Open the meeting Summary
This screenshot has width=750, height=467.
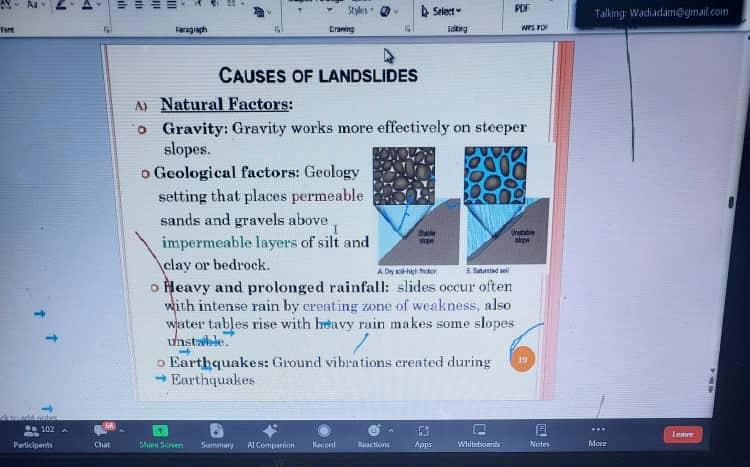coord(217,435)
